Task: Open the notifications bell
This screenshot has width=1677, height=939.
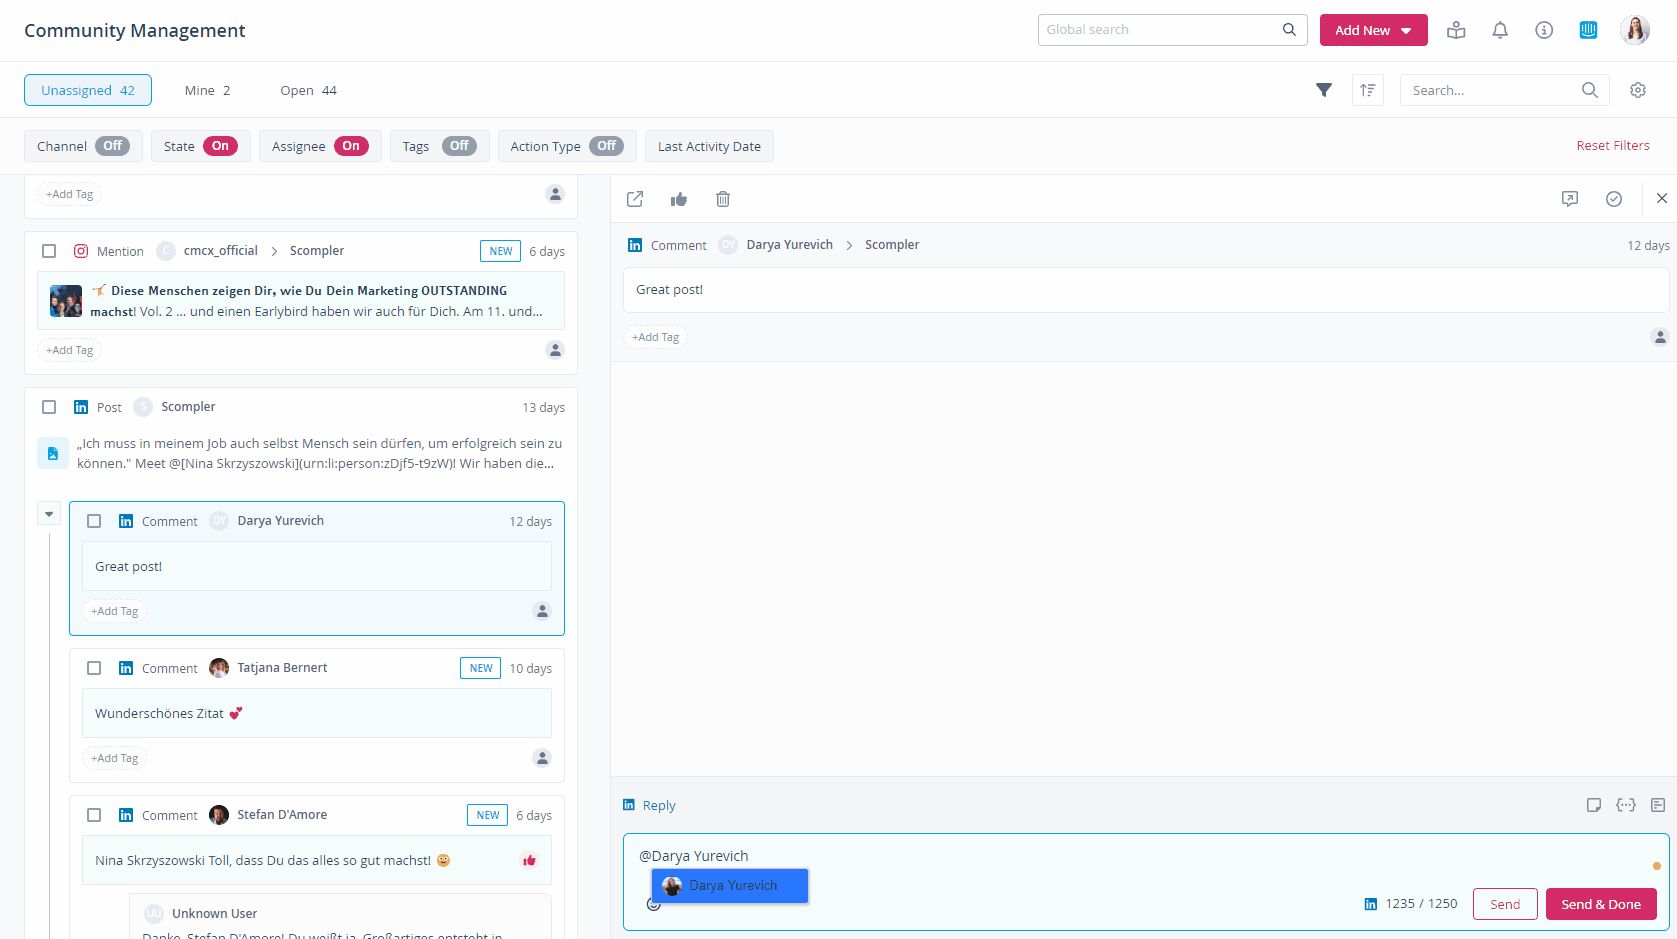Action: [1500, 30]
